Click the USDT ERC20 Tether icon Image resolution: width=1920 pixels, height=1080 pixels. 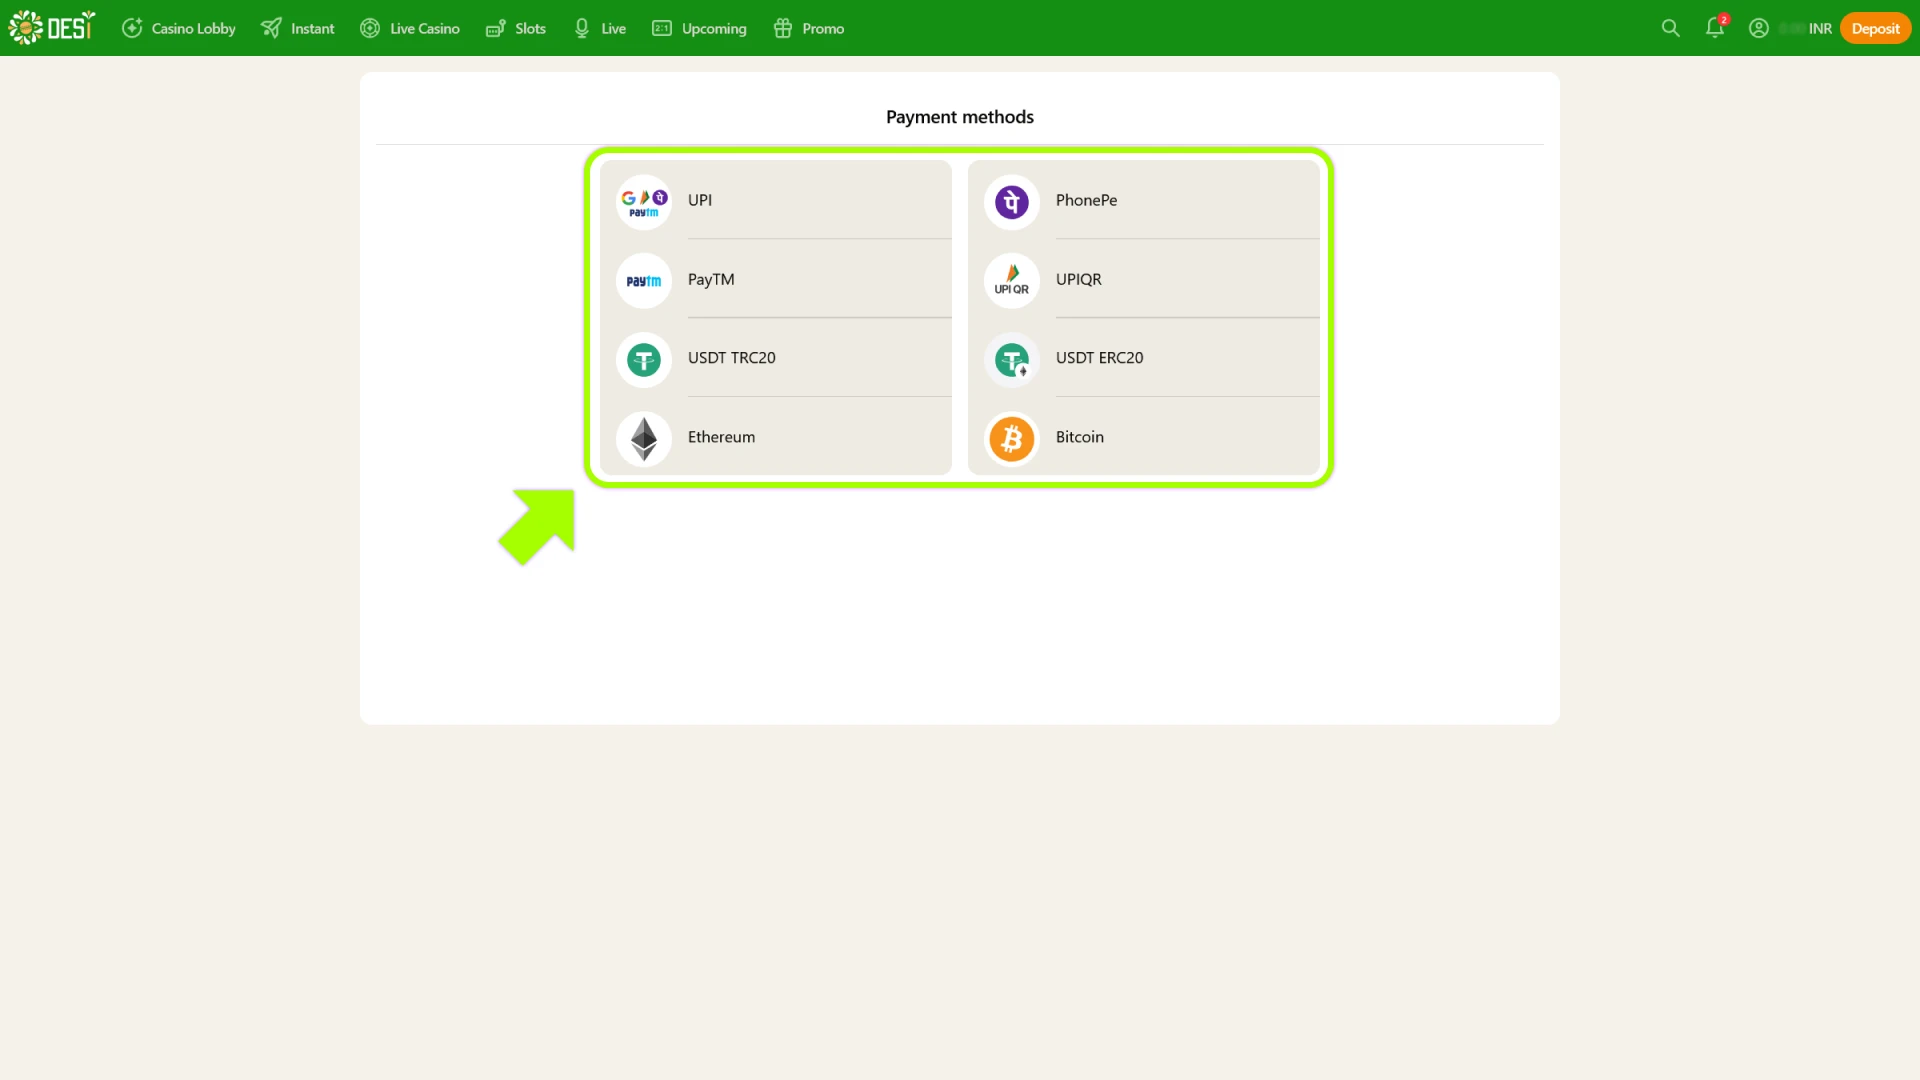pyautogui.click(x=1011, y=359)
